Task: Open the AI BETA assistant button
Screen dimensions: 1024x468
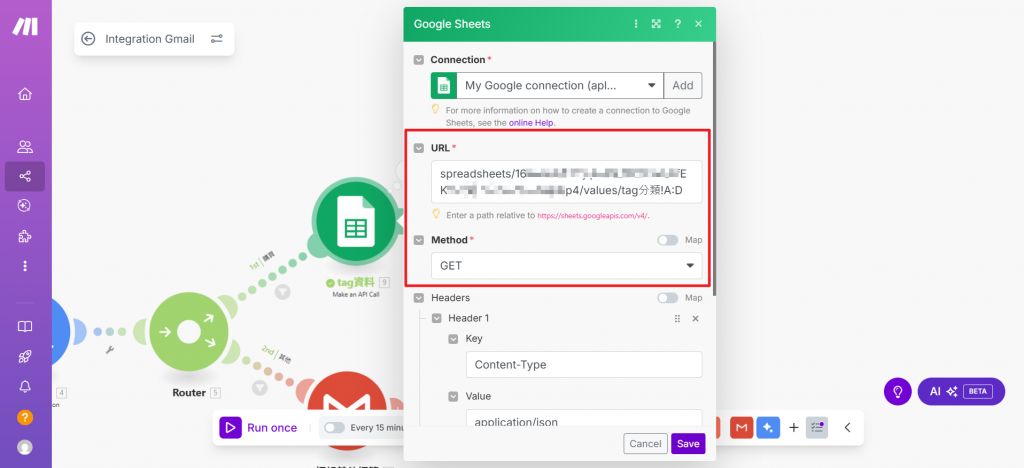Action: coord(961,392)
